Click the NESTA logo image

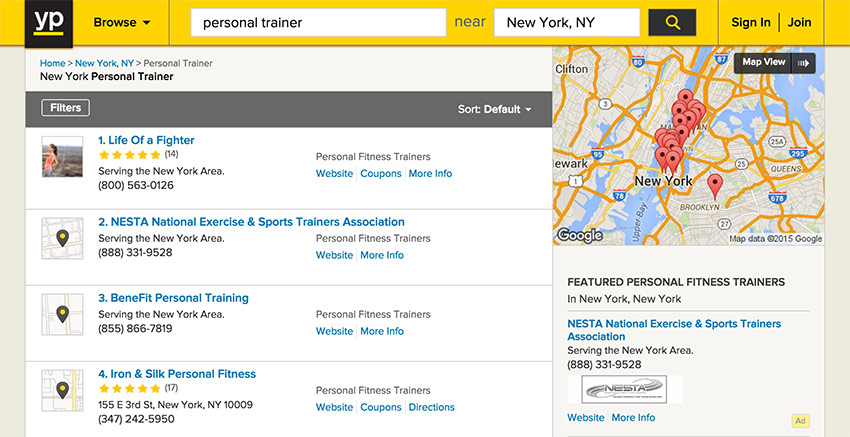pyautogui.click(x=624, y=390)
